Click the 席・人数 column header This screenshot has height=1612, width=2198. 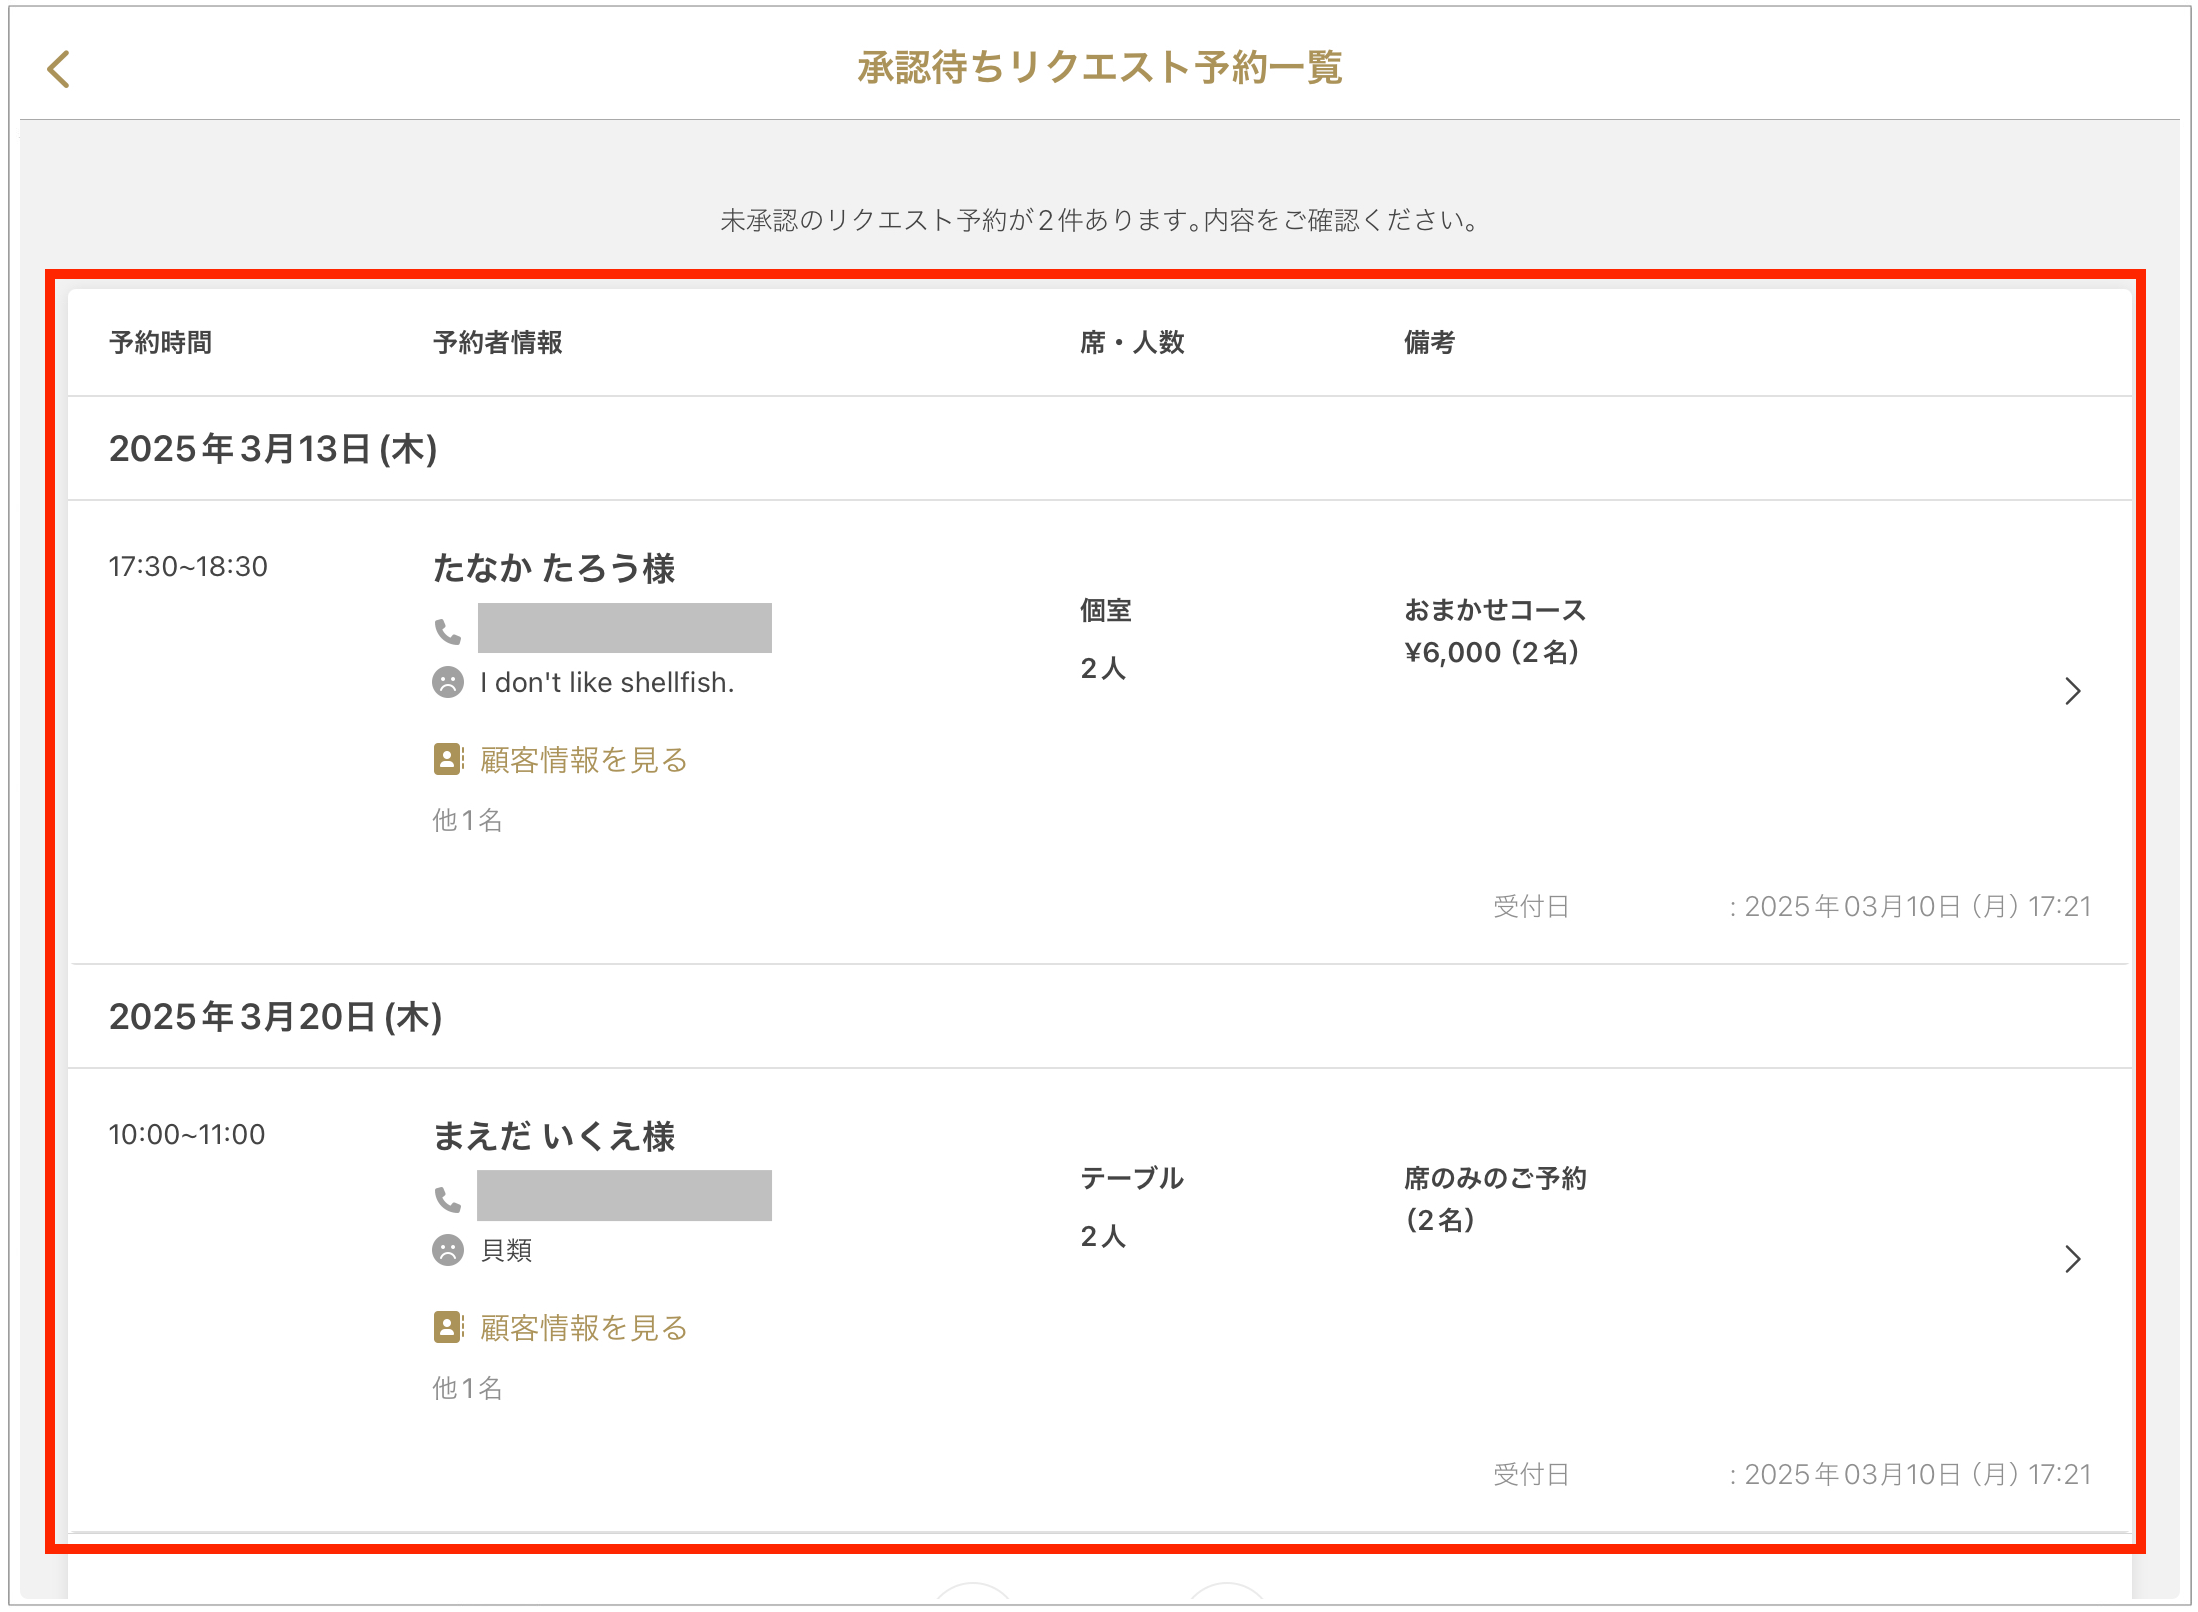click(x=1131, y=343)
